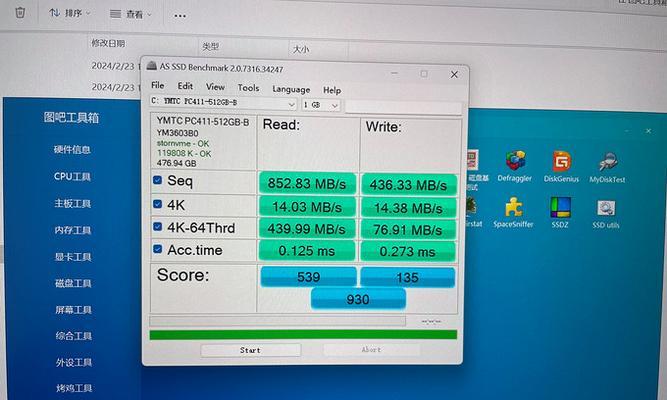Open the View menu
The image size is (667, 400).
coord(215,87)
